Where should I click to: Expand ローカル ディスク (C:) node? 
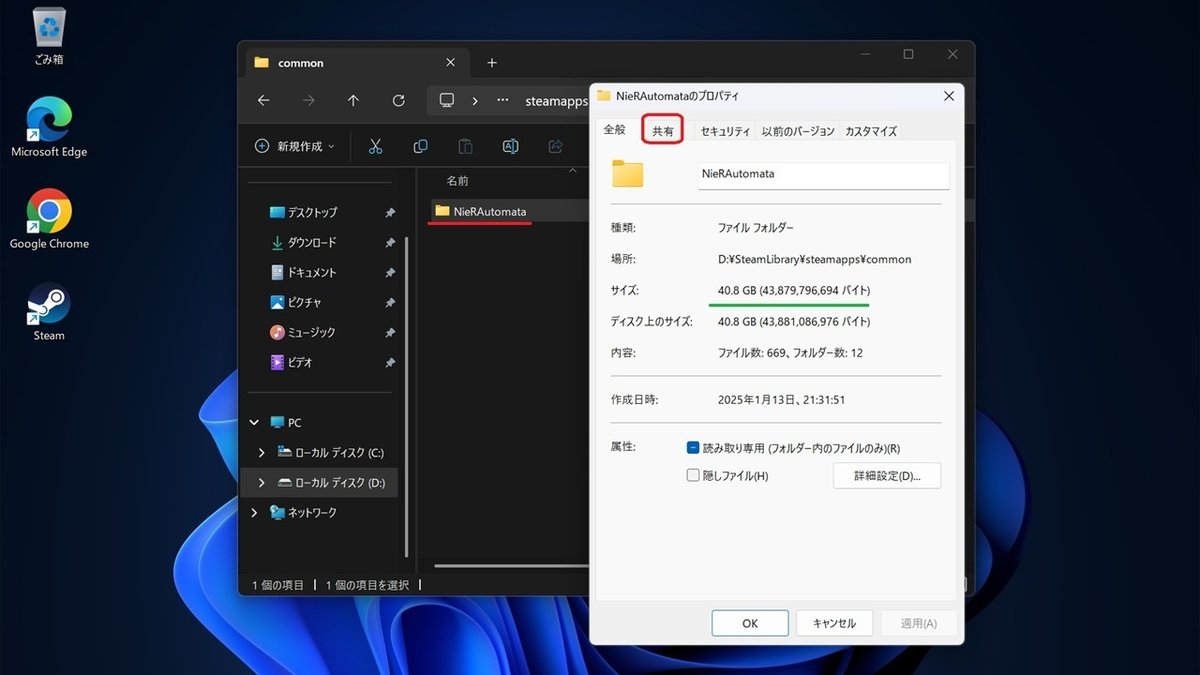click(262, 453)
